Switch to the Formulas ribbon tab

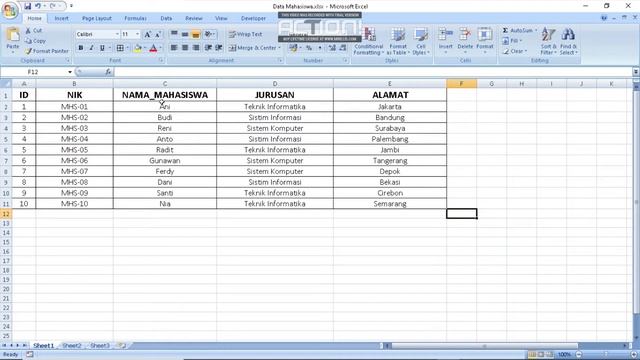pos(135,18)
